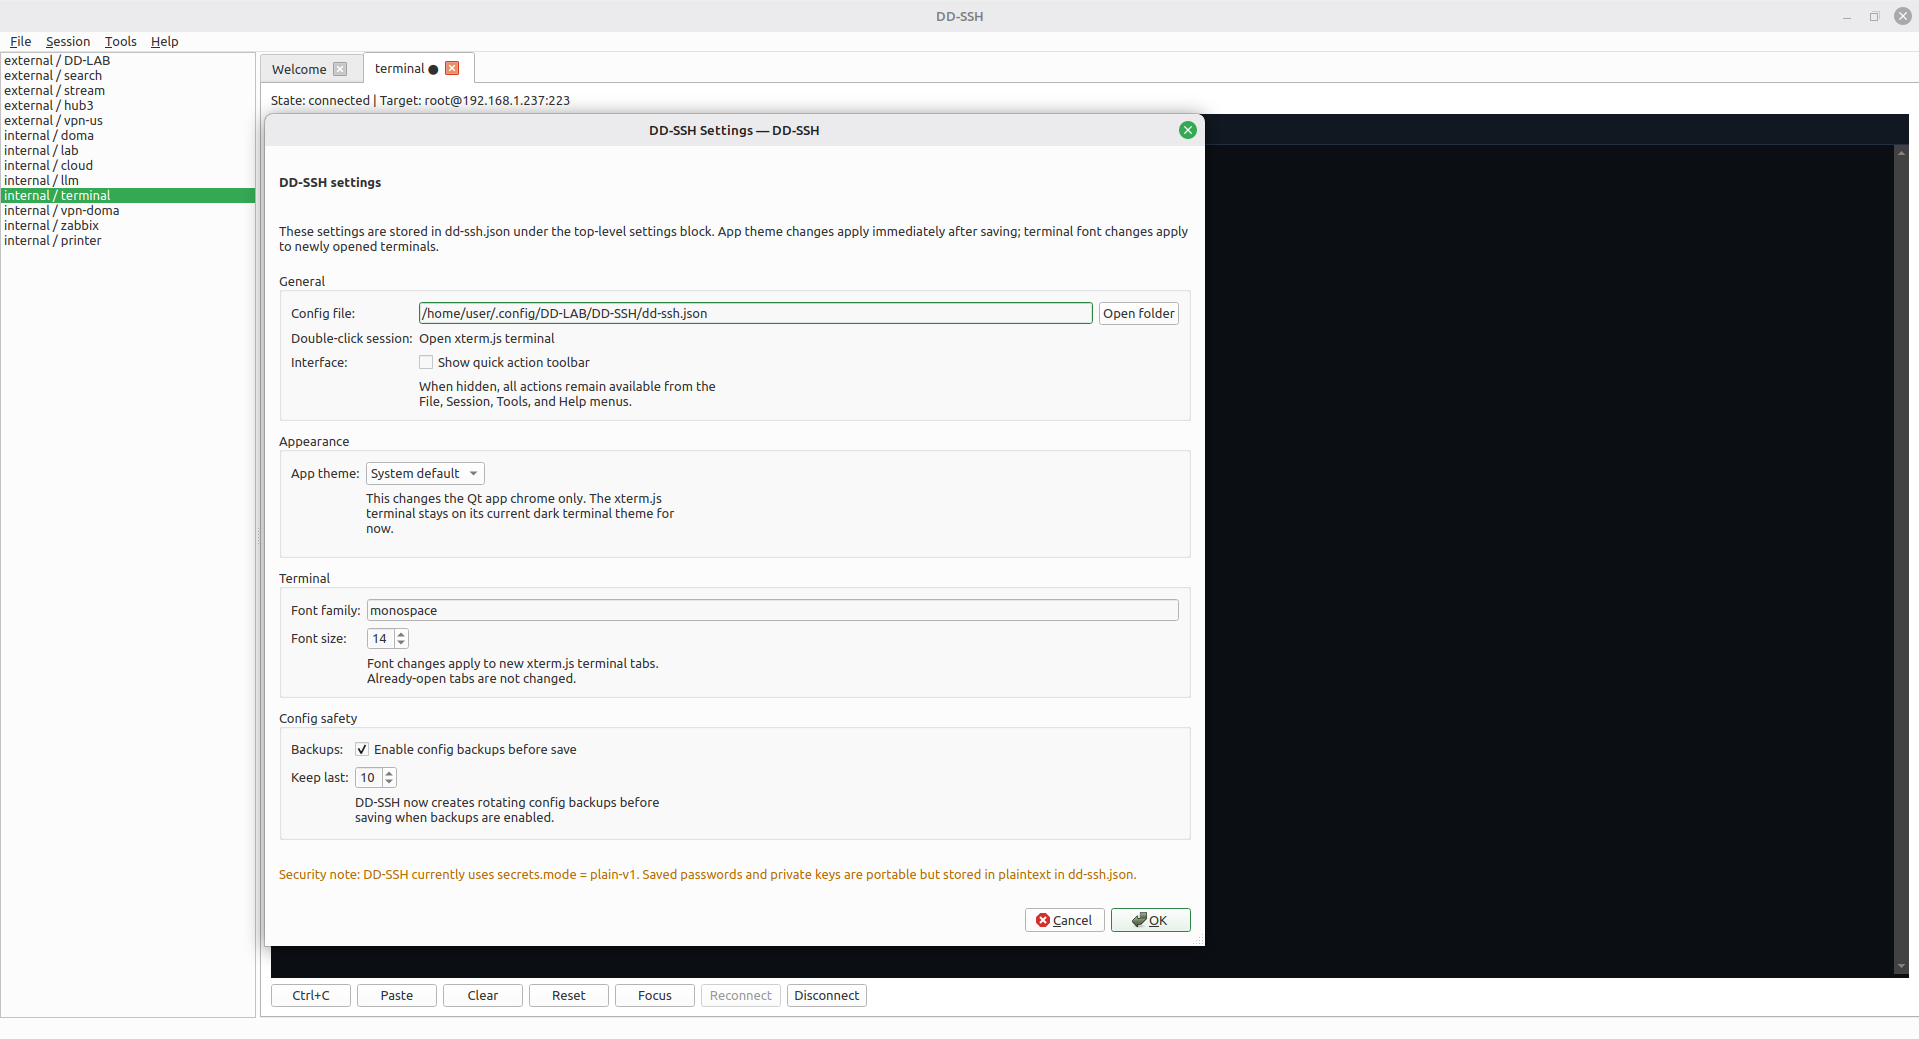
Task: Open the Tools menu
Action: point(120,41)
